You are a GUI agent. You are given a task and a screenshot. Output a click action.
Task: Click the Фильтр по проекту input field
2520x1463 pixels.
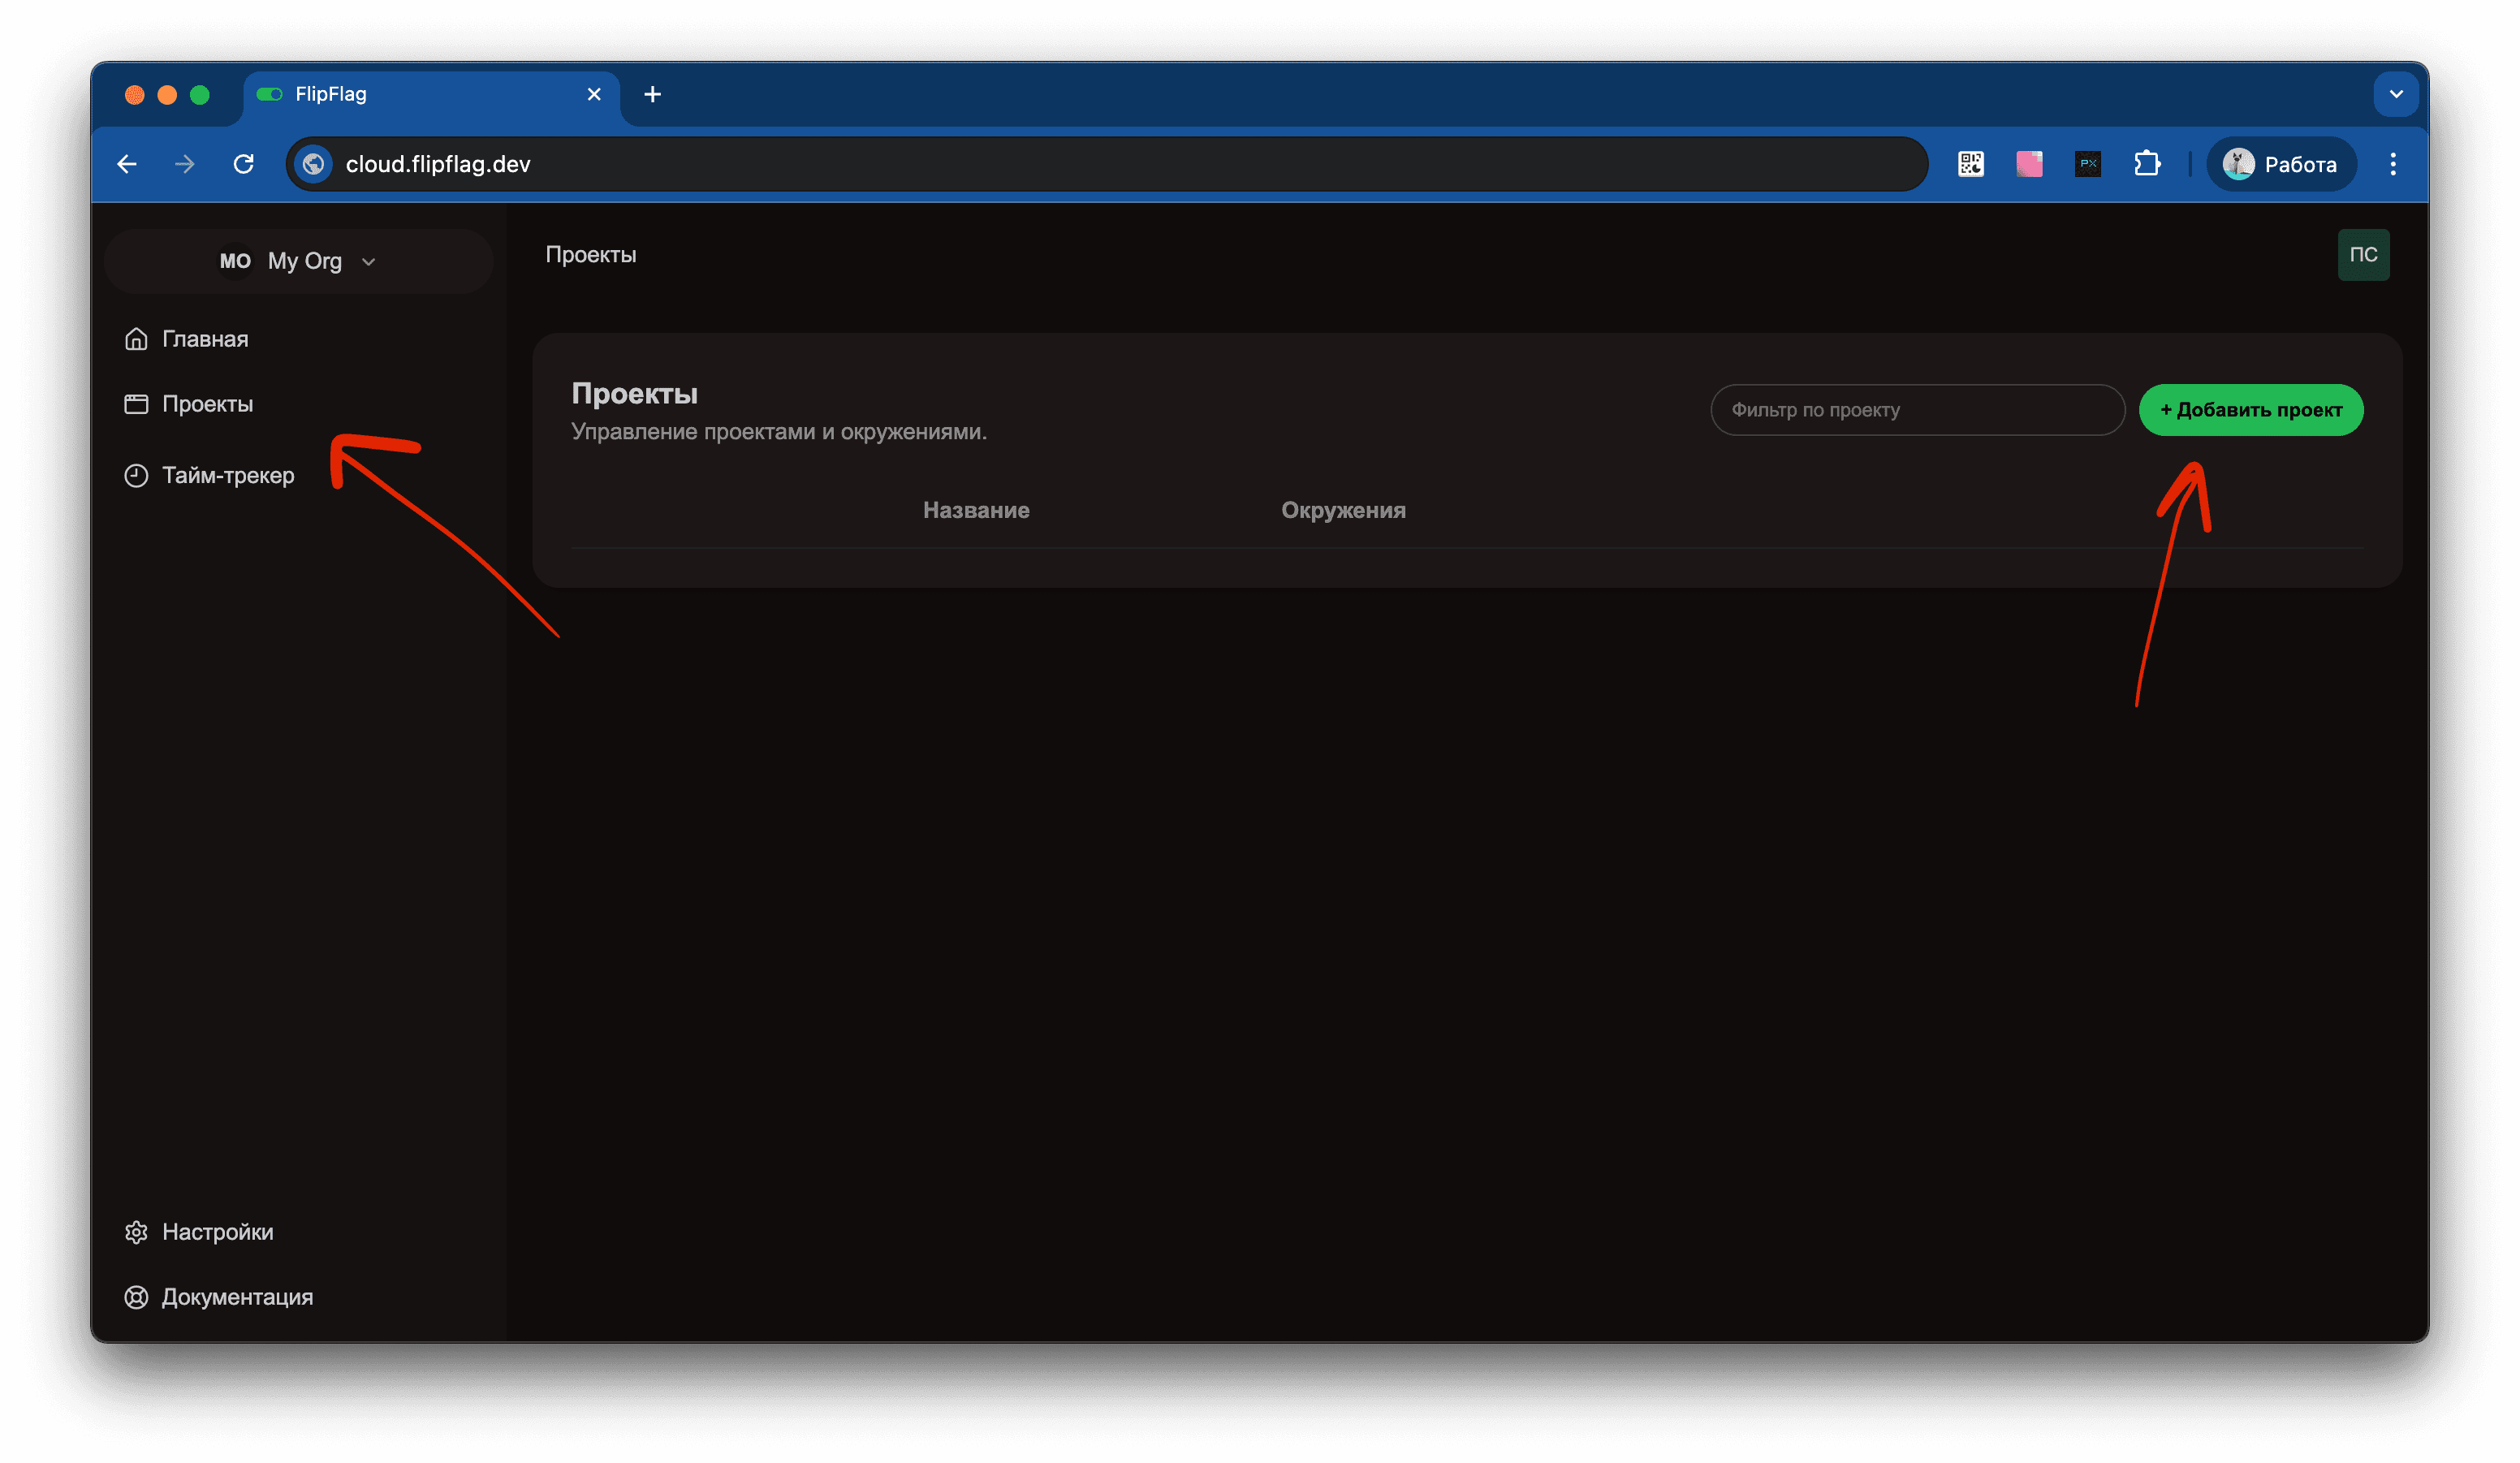pyautogui.click(x=1916, y=409)
